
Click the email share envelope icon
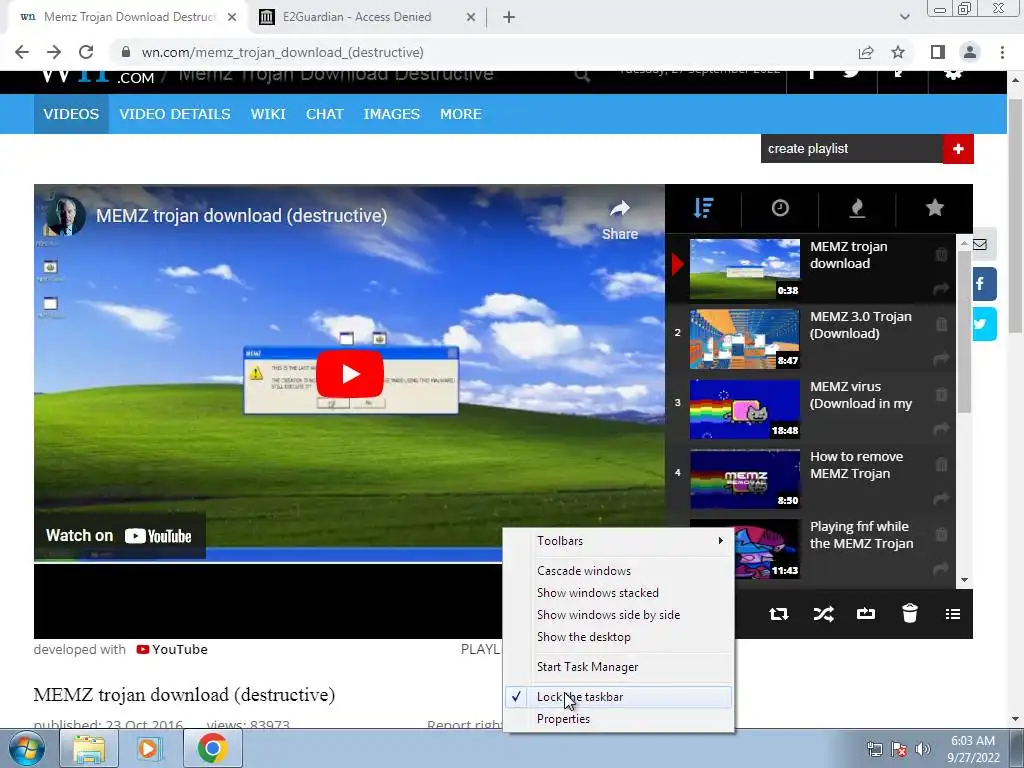coord(982,245)
